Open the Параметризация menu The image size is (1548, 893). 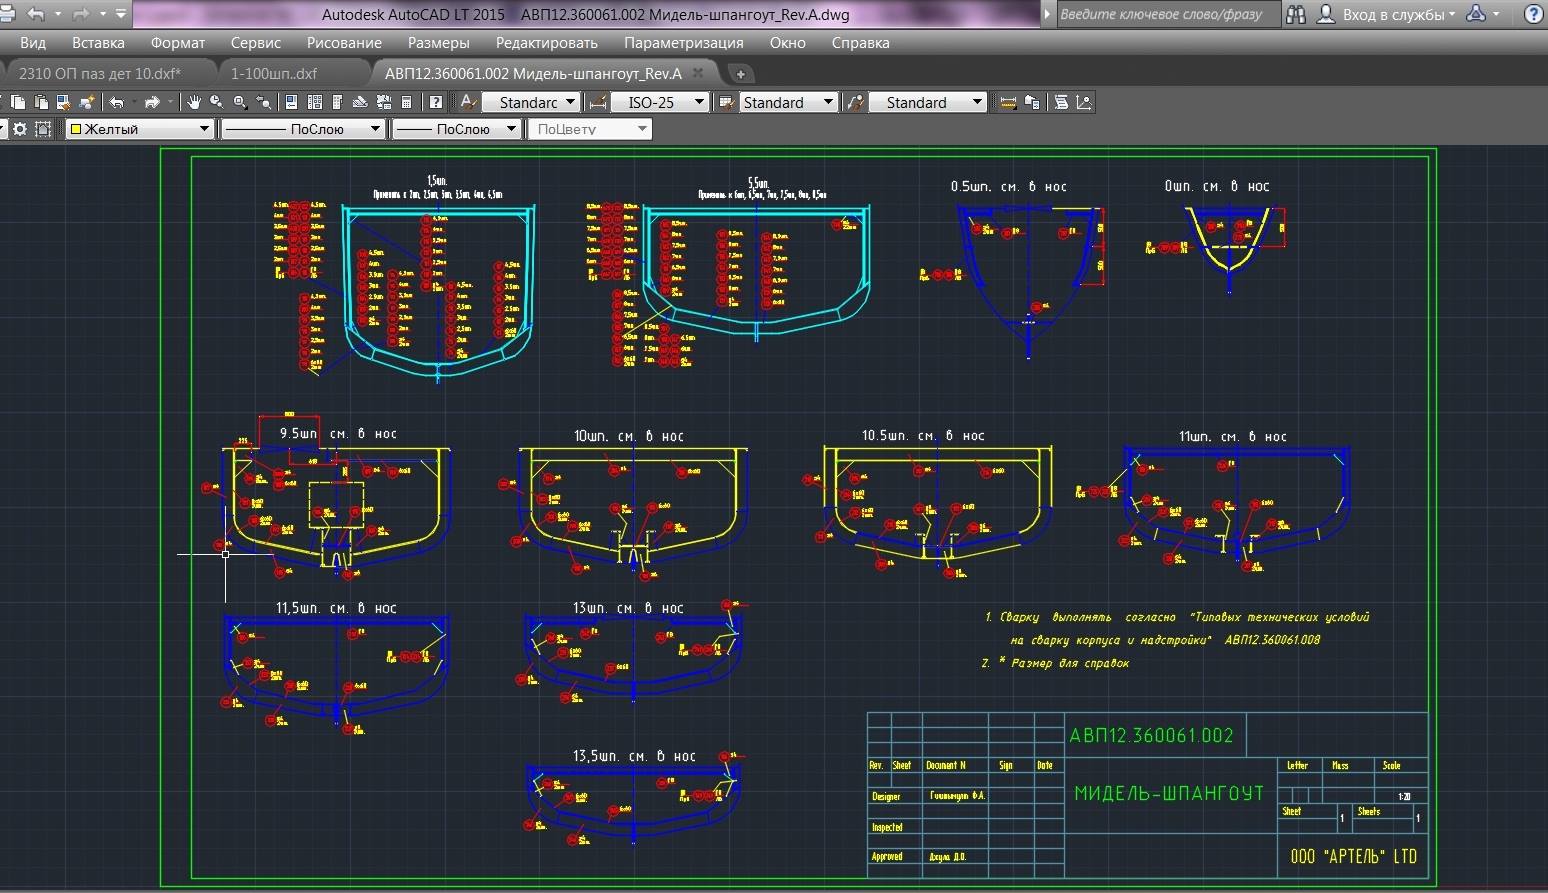pos(683,43)
